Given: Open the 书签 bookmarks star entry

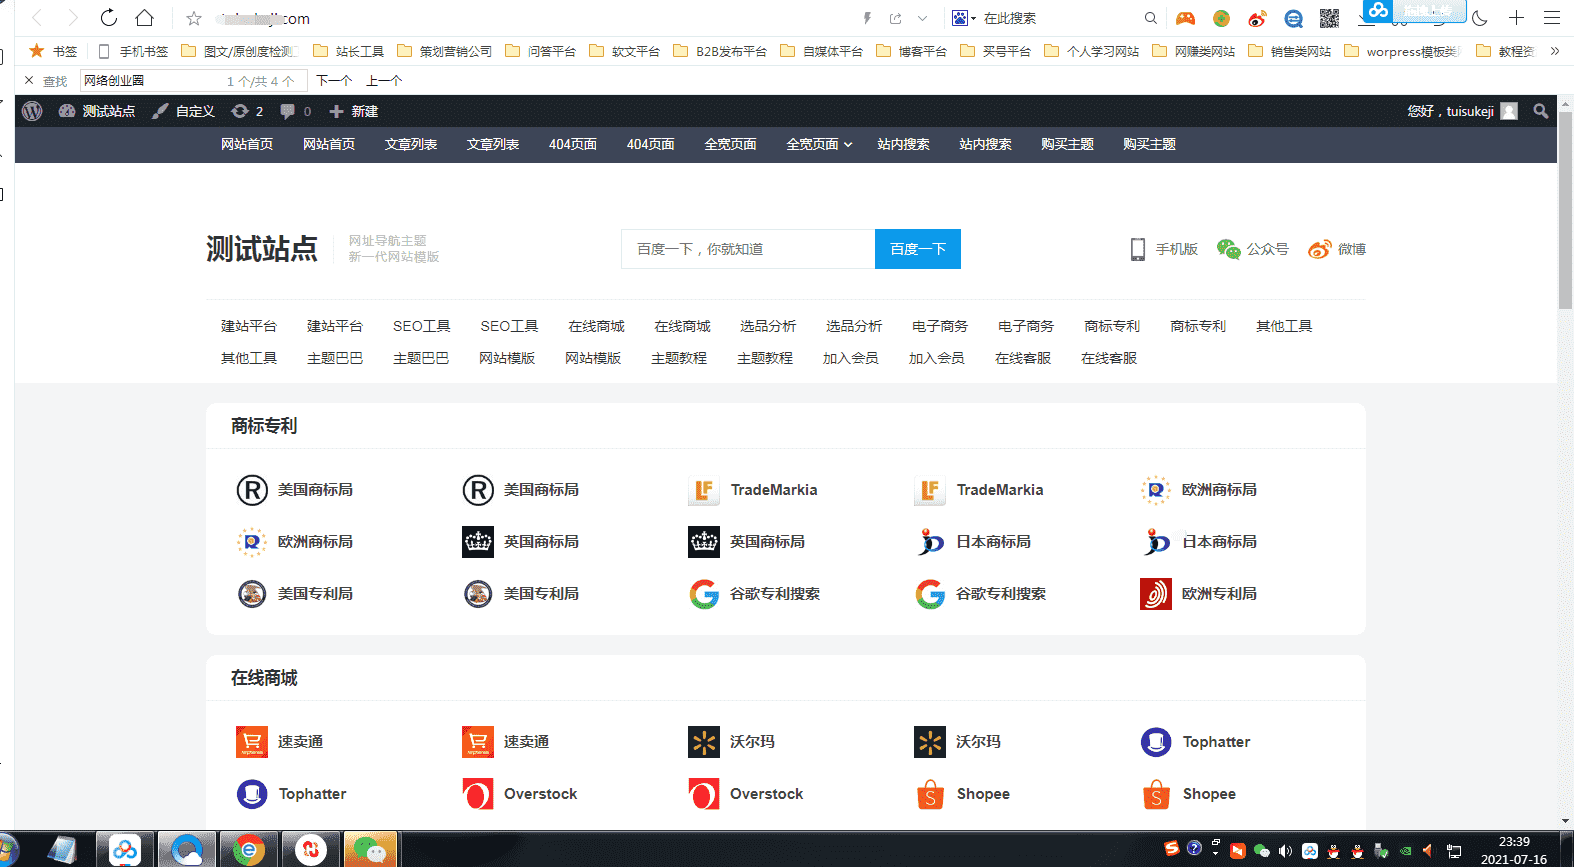Looking at the screenshot, I should click(53, 51).
